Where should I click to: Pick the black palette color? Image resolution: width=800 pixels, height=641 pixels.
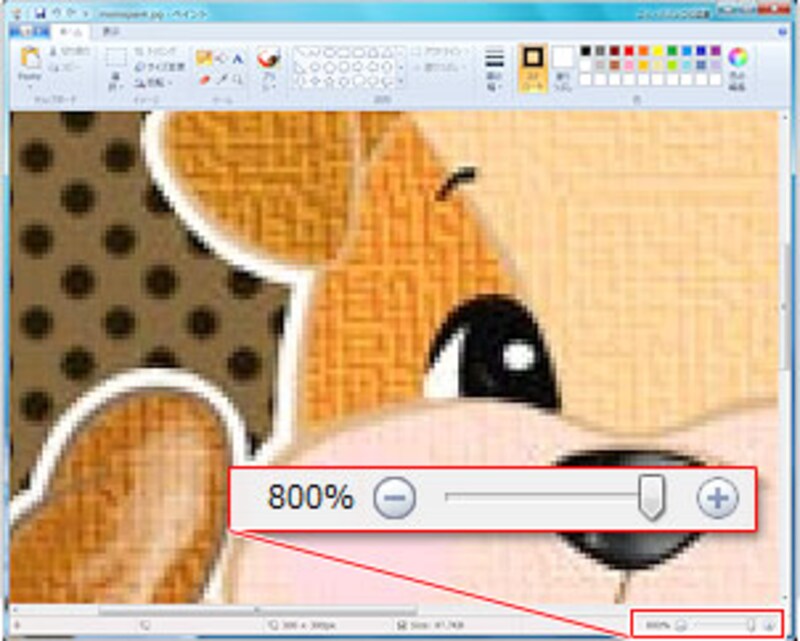[x=586, y=51]
